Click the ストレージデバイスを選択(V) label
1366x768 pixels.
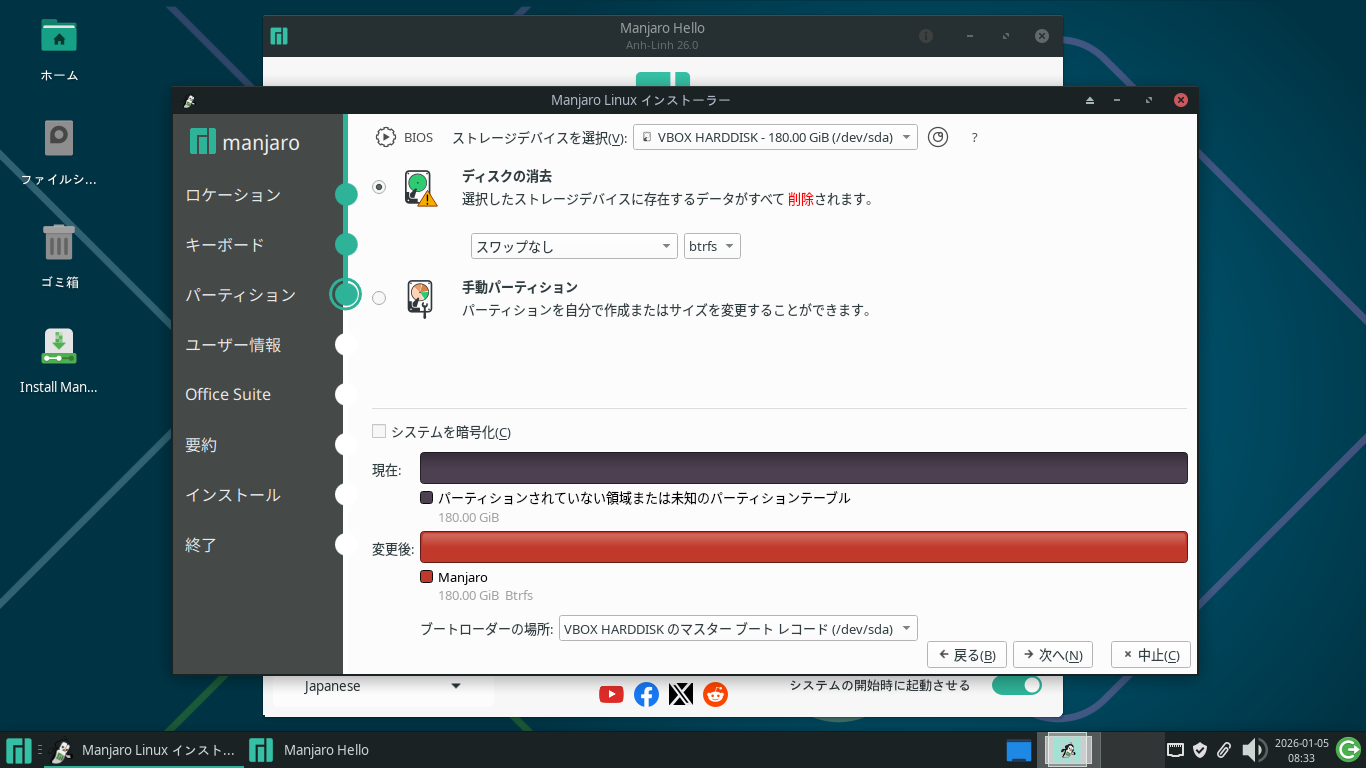pos(540,138)
